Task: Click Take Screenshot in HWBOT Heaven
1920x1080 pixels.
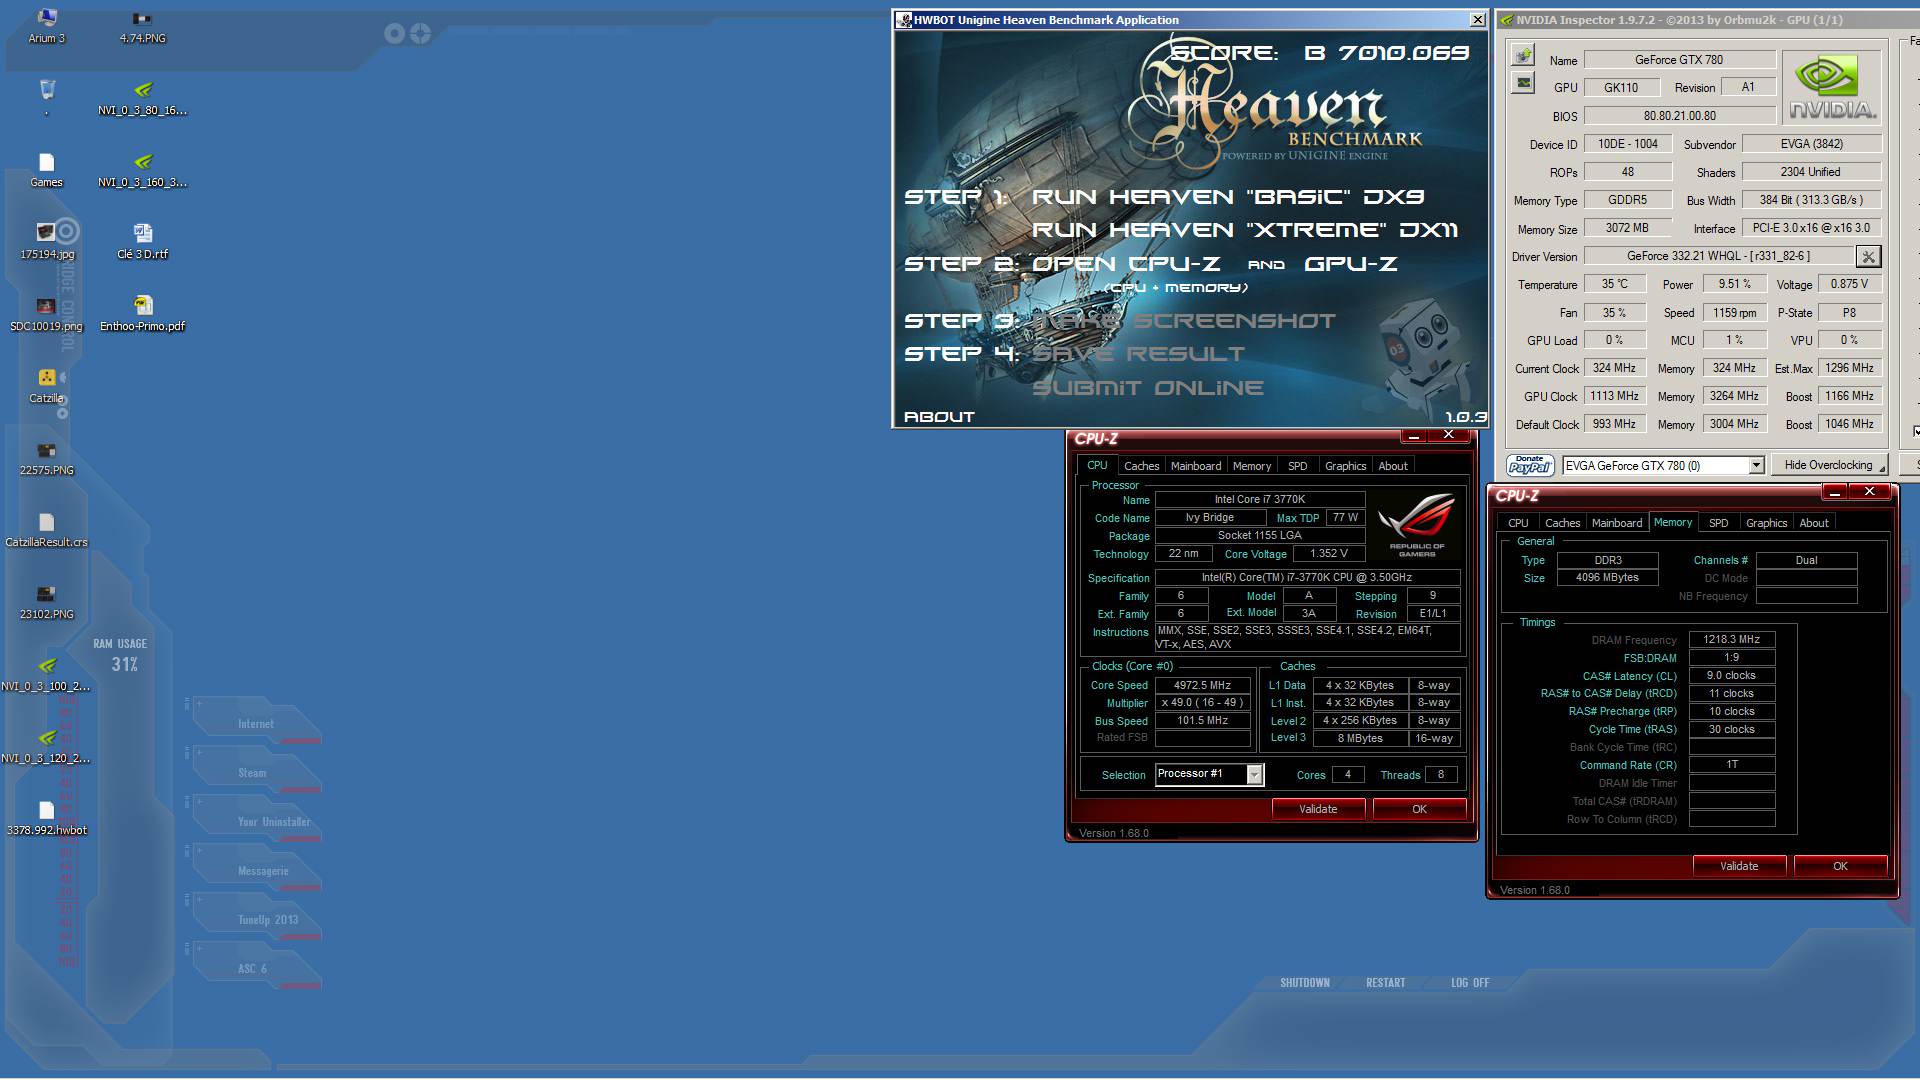Action: point(1184,321)
